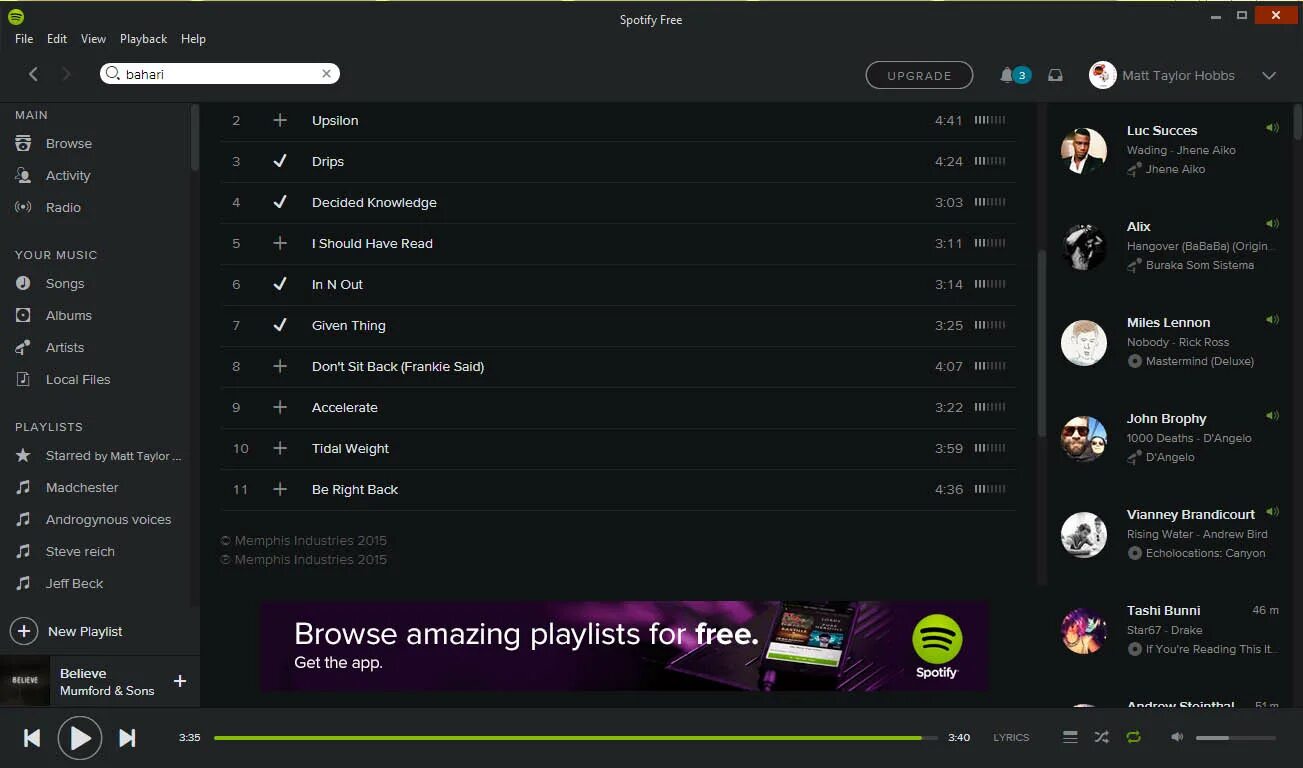Open the Edit menu
1303x768 pixels.
point(57,39)
